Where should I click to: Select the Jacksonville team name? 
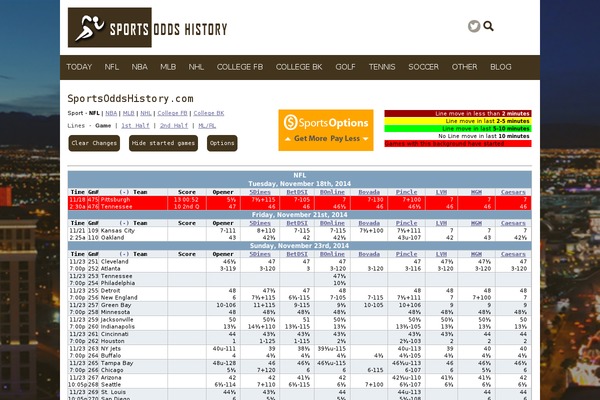coord(117,320)
